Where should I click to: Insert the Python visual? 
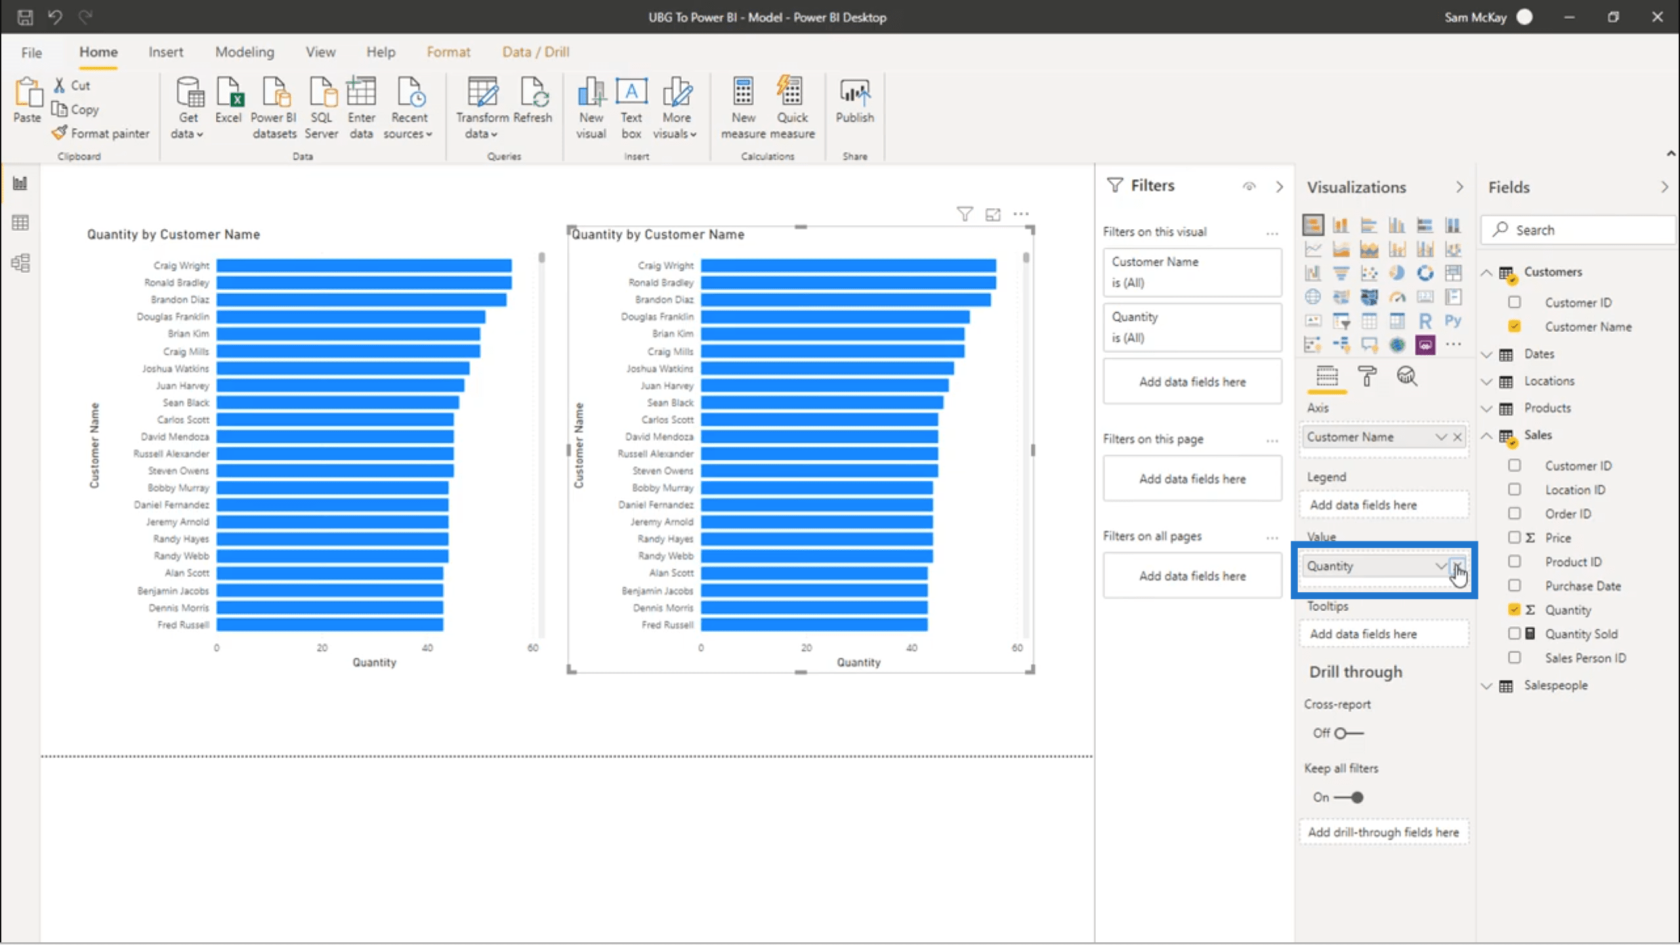point(1453,321)
